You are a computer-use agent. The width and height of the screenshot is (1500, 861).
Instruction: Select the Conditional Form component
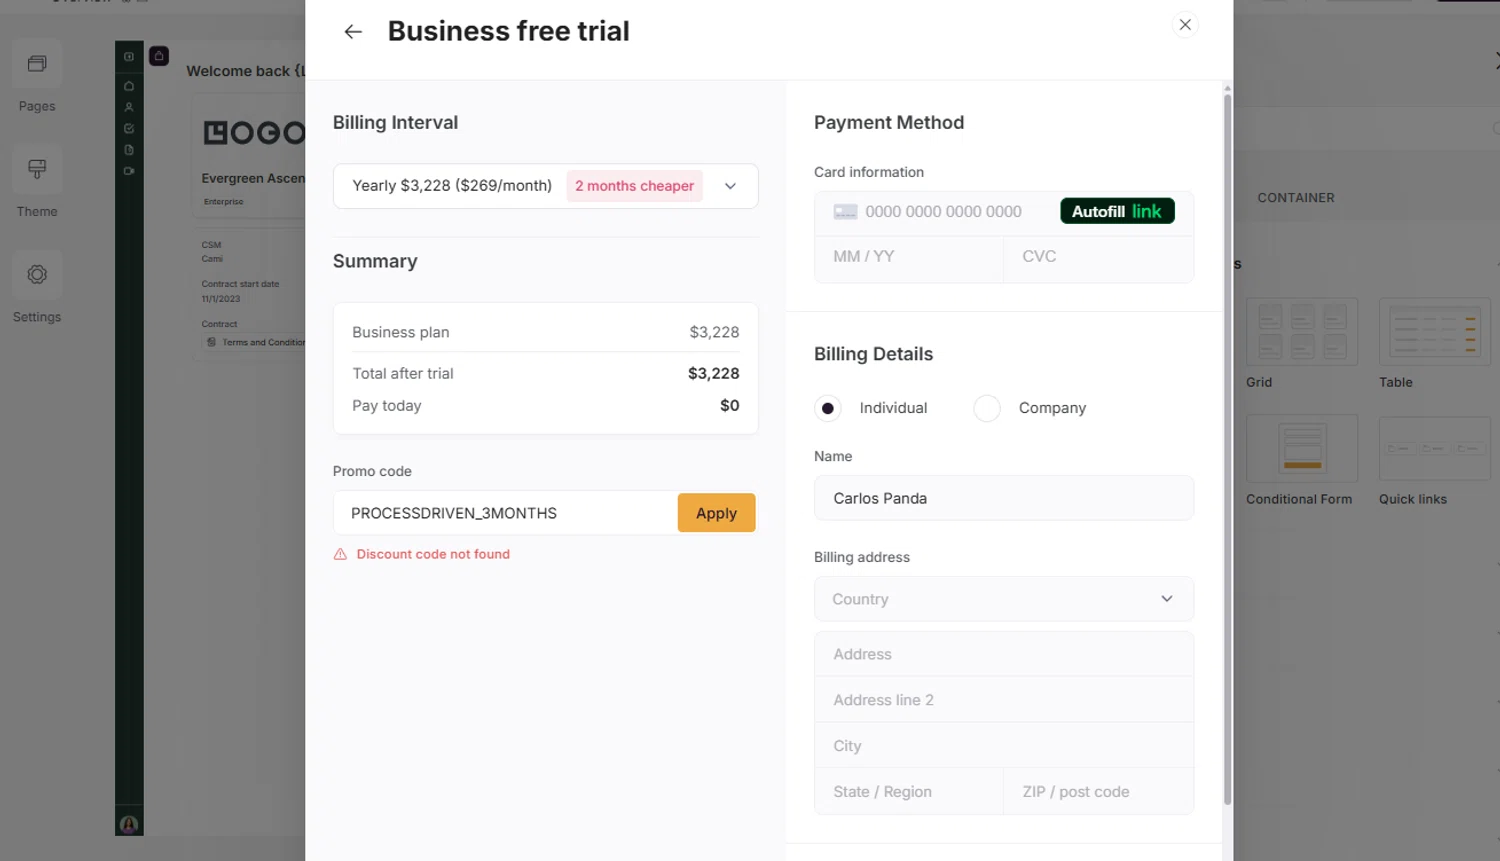pos(1302,461)
